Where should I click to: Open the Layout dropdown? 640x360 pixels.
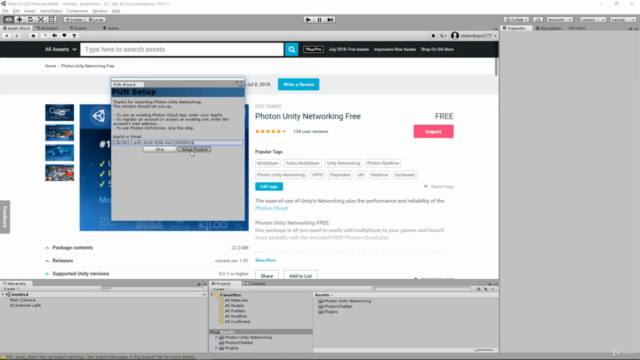coord(622,20)
